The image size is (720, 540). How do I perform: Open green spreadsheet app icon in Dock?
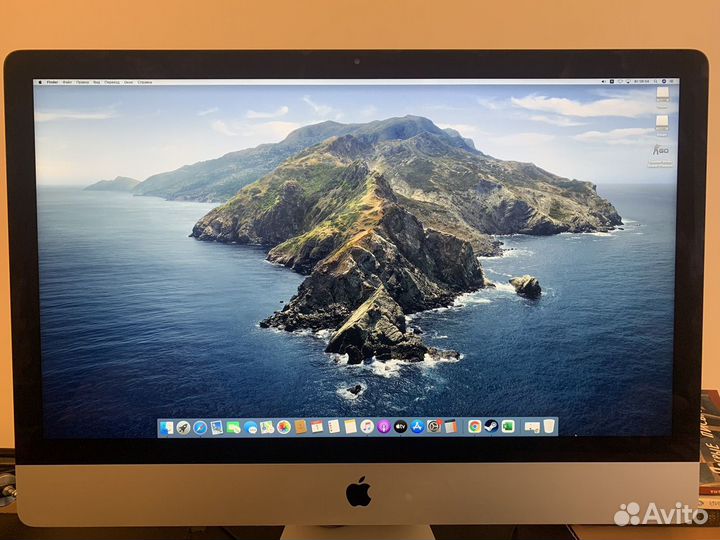(508, 426)
